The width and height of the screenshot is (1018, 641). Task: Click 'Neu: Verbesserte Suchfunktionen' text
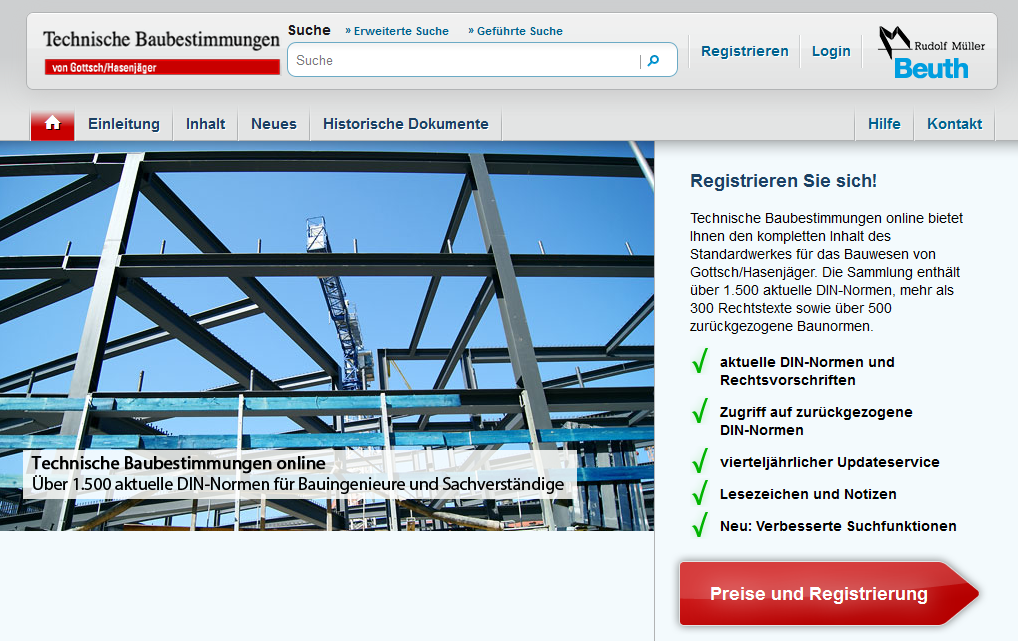[x=838, y=526]
